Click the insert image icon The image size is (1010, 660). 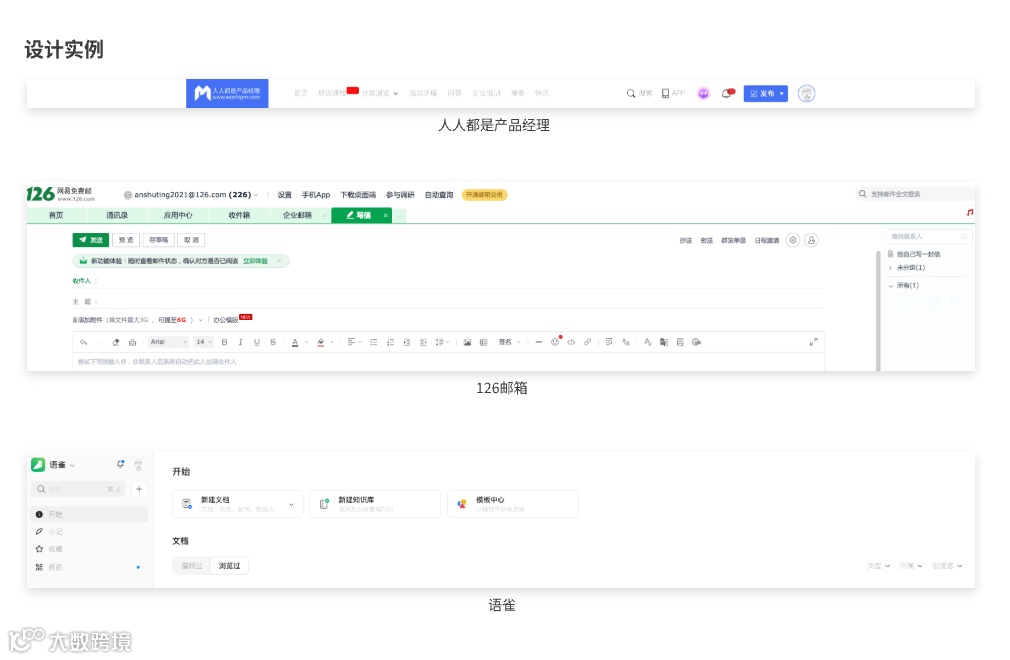[467, 342]
